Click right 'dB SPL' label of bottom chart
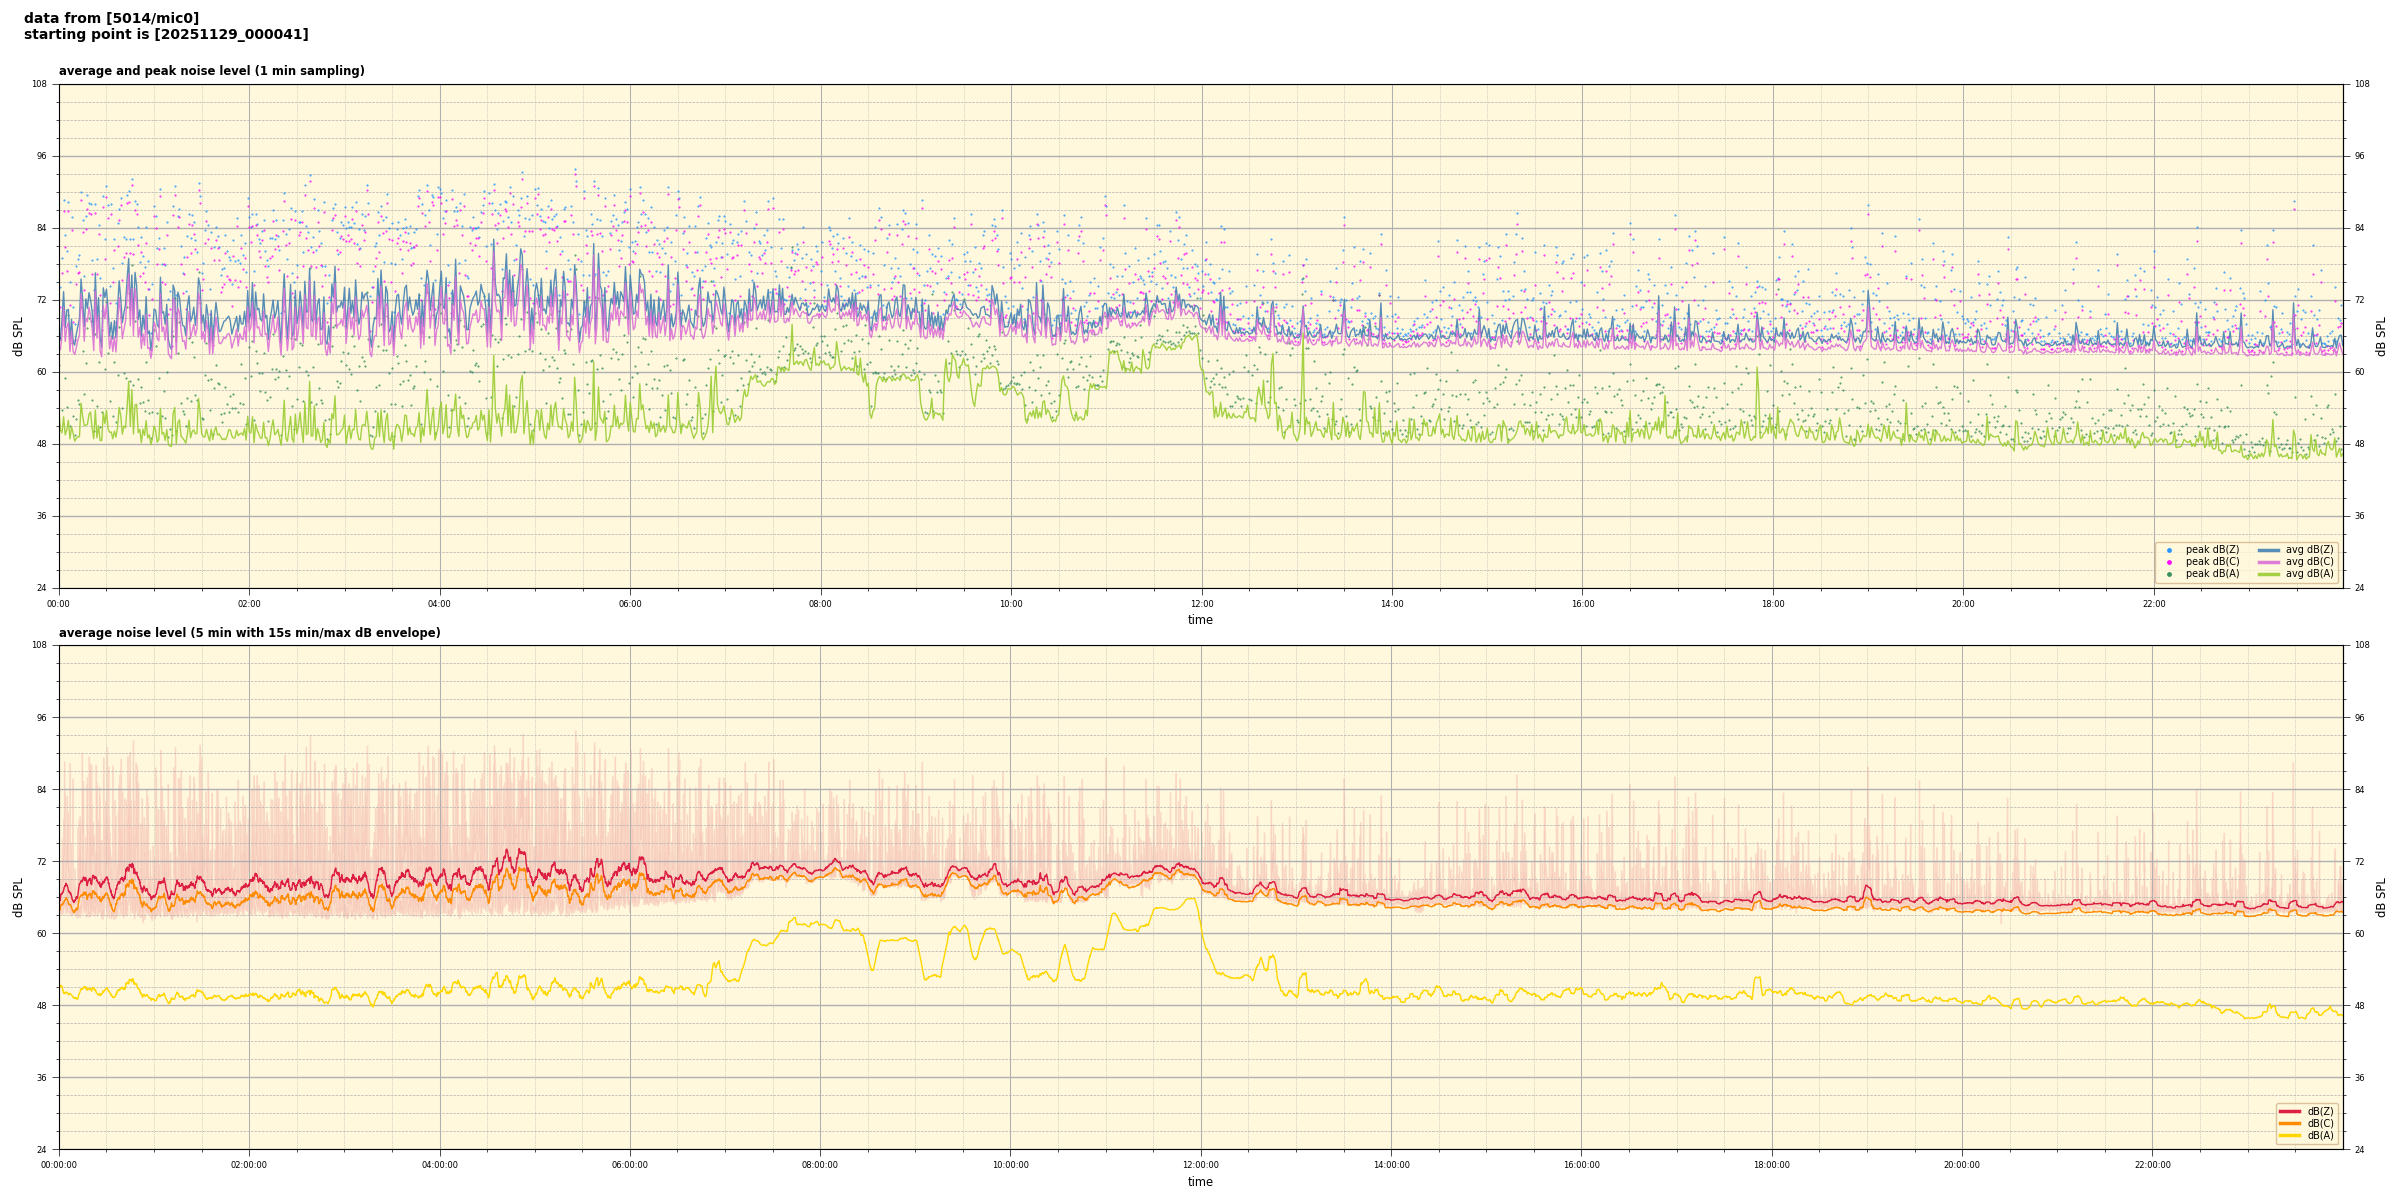2400x1200 pixels. click(2381, 897)
